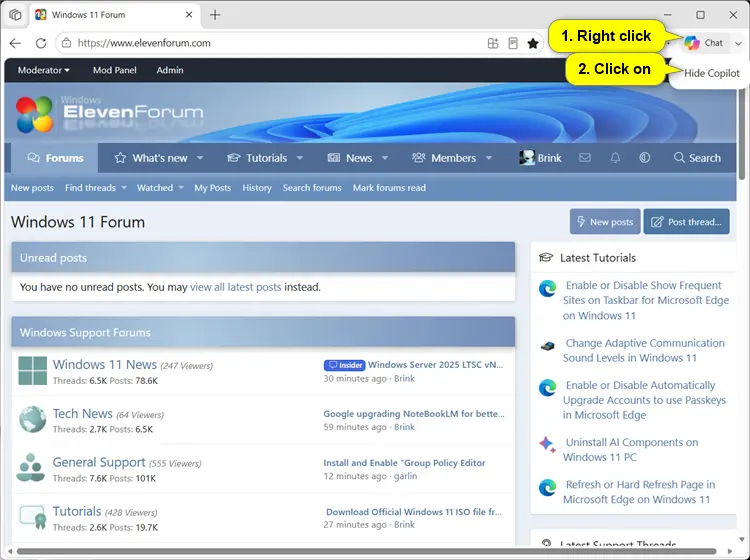Expand the Members dropdown arrow
The height and width of the screenshot is (560, 750).
[x=489, y=158]
